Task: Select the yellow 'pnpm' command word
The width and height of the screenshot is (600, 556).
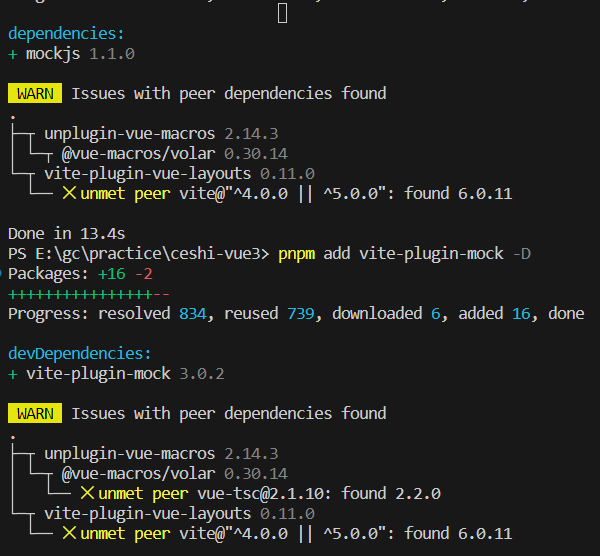Action: (x=297, y=254)
